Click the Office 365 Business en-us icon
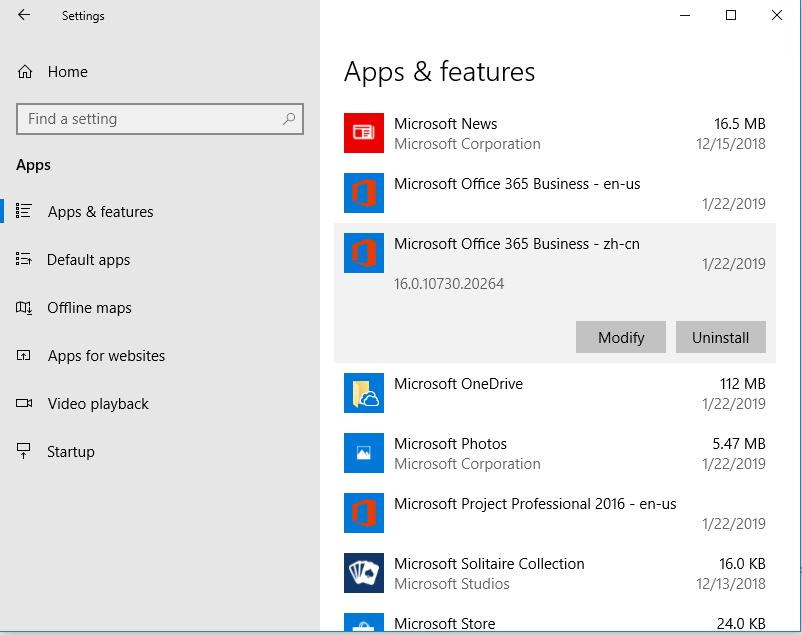Image resolution: width=802 pixels, height=635 pixels. [364, 193]
